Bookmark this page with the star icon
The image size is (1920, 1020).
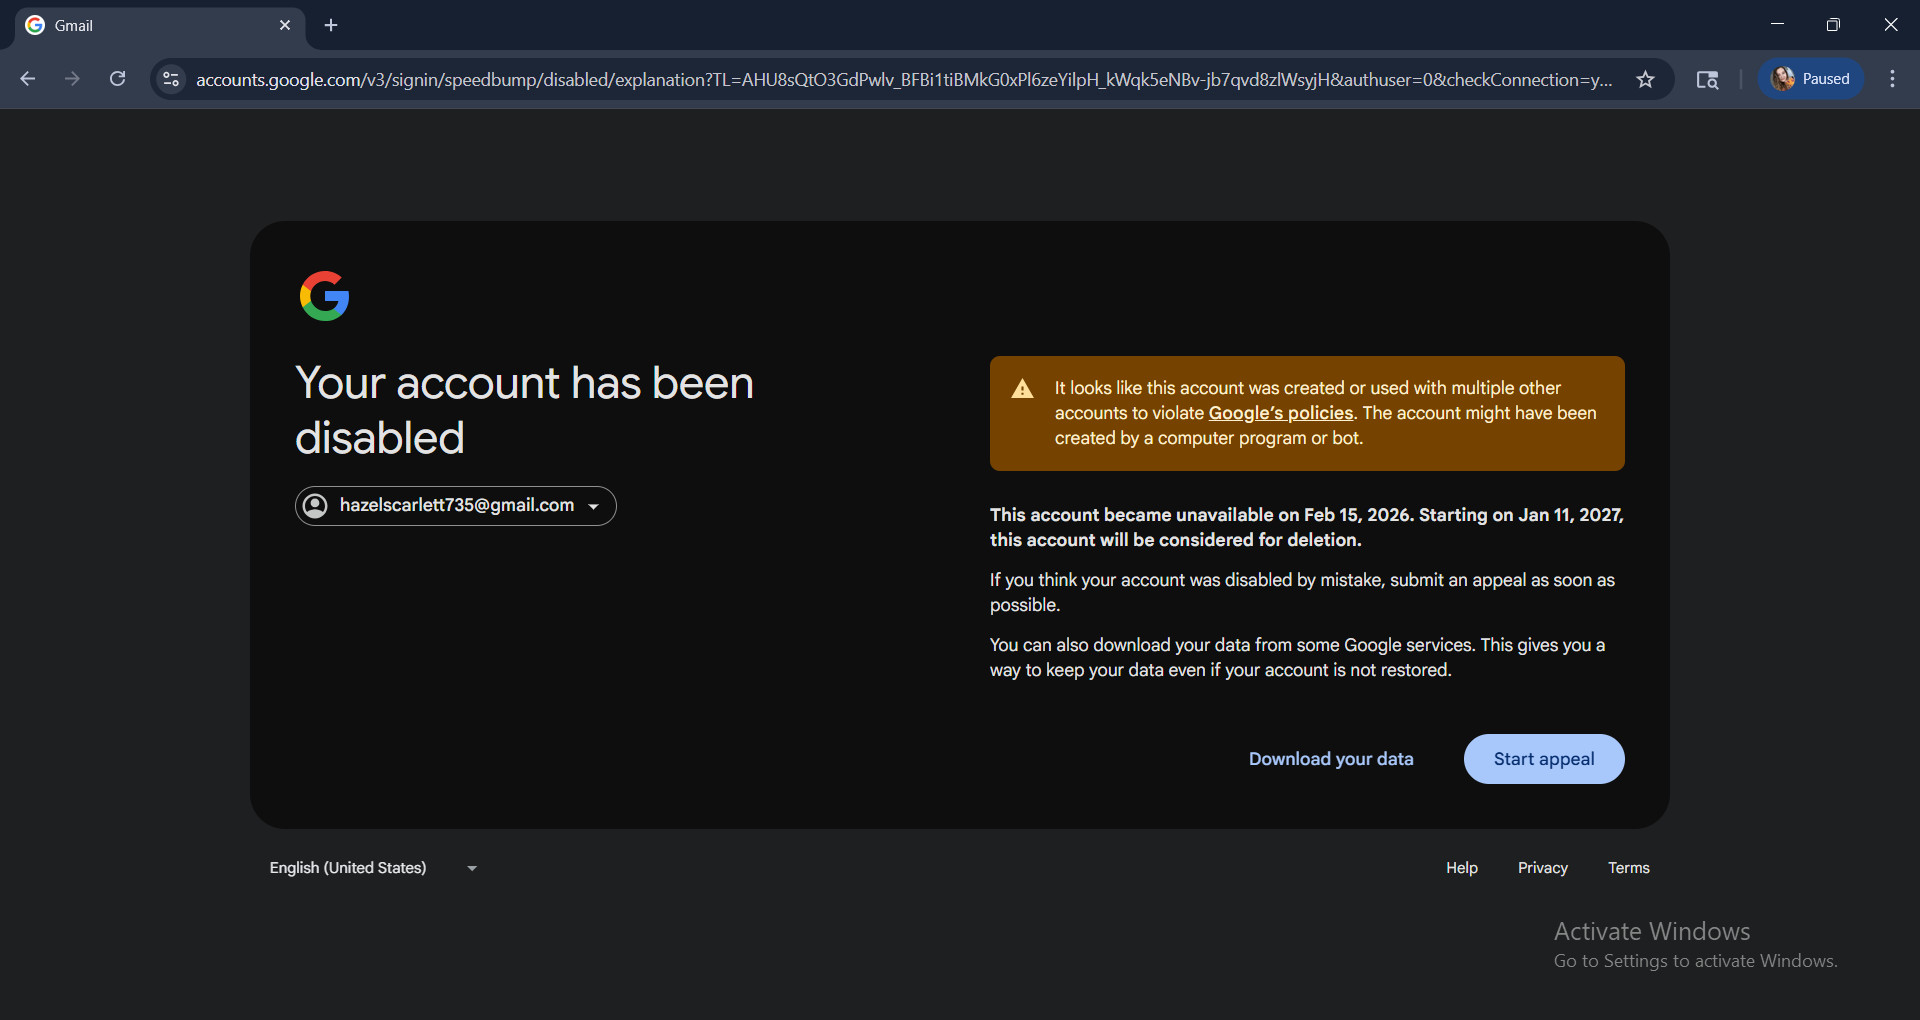[1645, 79]
